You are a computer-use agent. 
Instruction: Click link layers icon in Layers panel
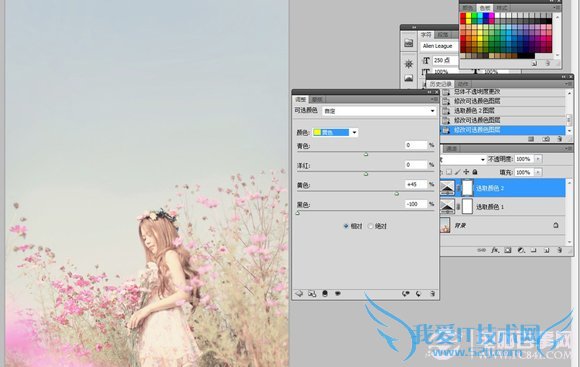pyautogui.click(x=481, y=250)
